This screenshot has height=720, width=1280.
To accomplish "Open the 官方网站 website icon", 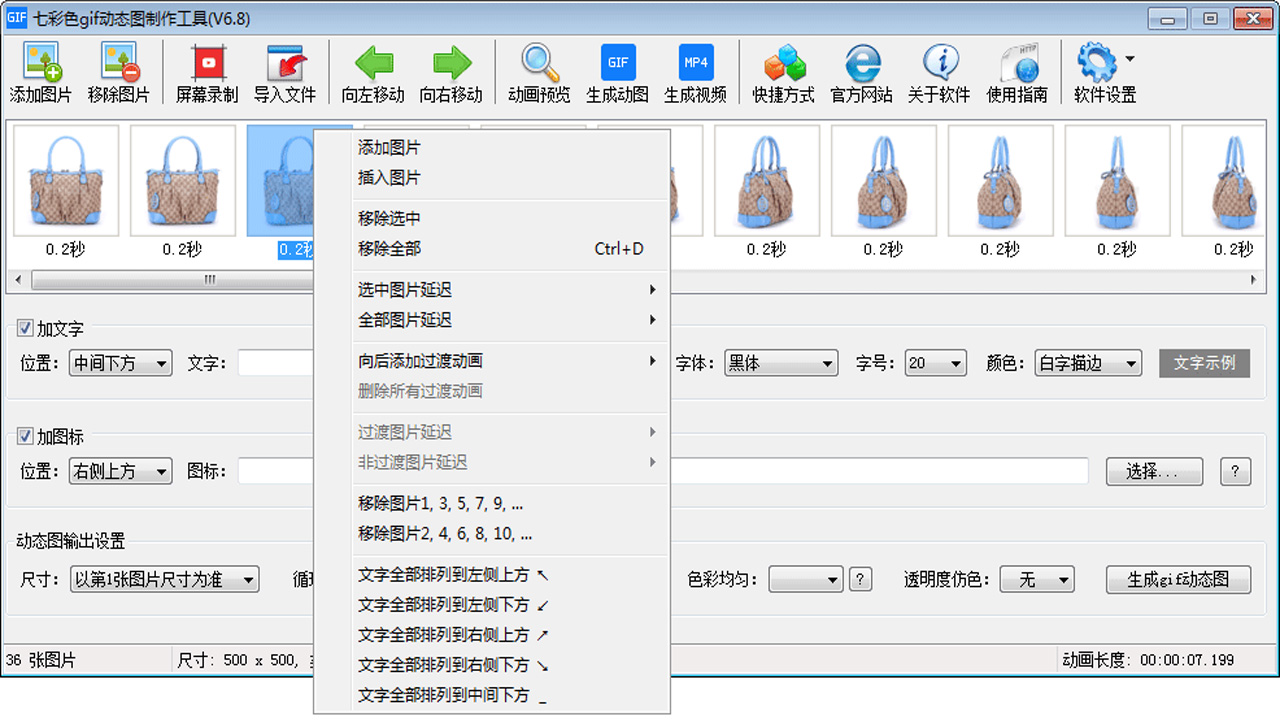I will (x=862, y=70).
